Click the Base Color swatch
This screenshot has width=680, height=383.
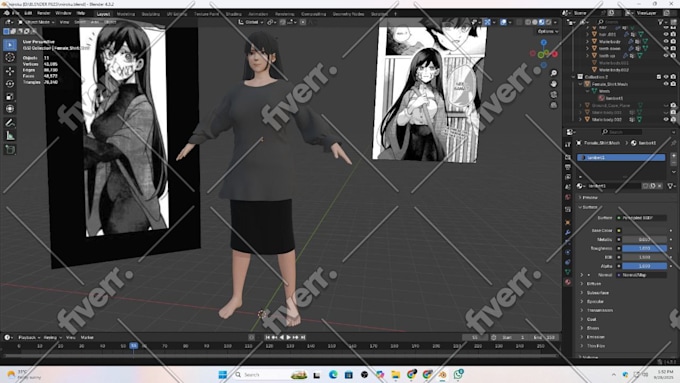645,230
